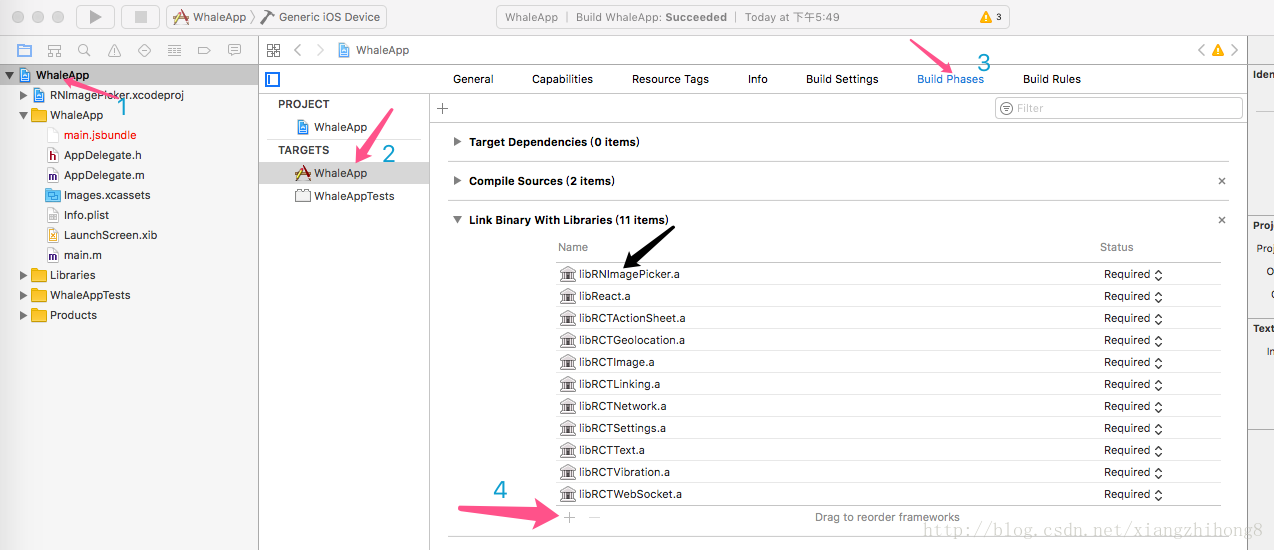
Task: Open the related items grid icon
Action: [273, 50]
